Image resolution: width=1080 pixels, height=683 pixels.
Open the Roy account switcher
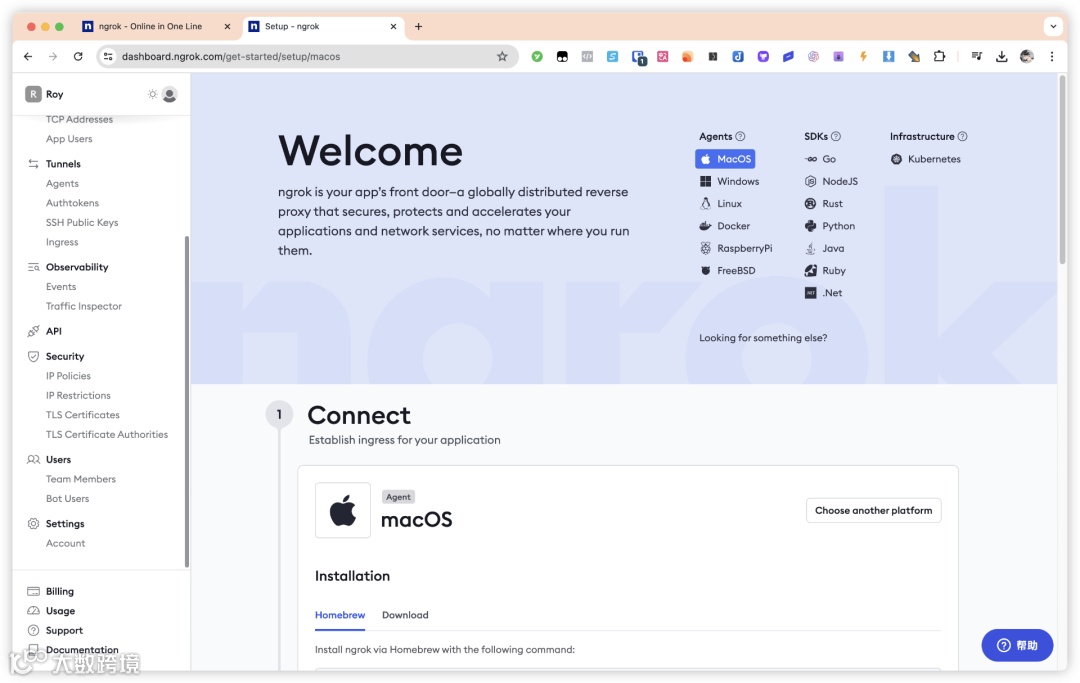[45, 94]
